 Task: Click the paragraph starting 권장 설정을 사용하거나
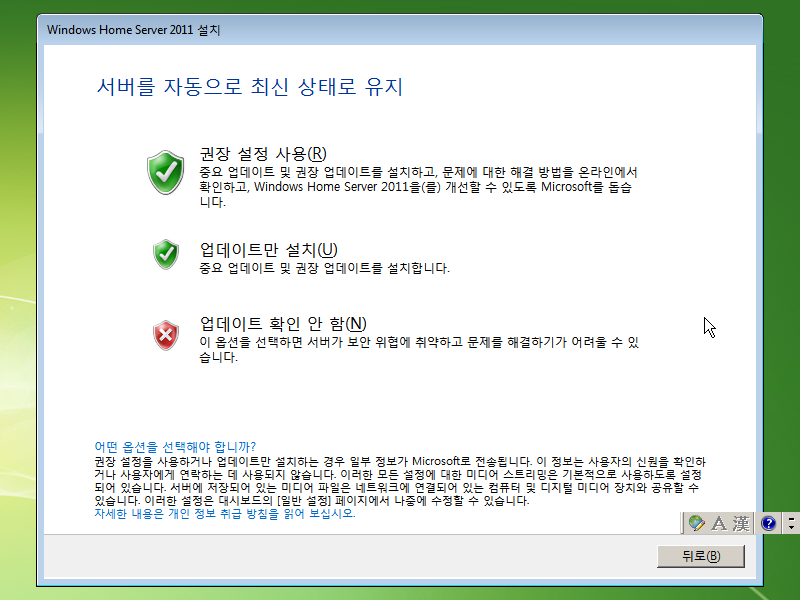400,481
